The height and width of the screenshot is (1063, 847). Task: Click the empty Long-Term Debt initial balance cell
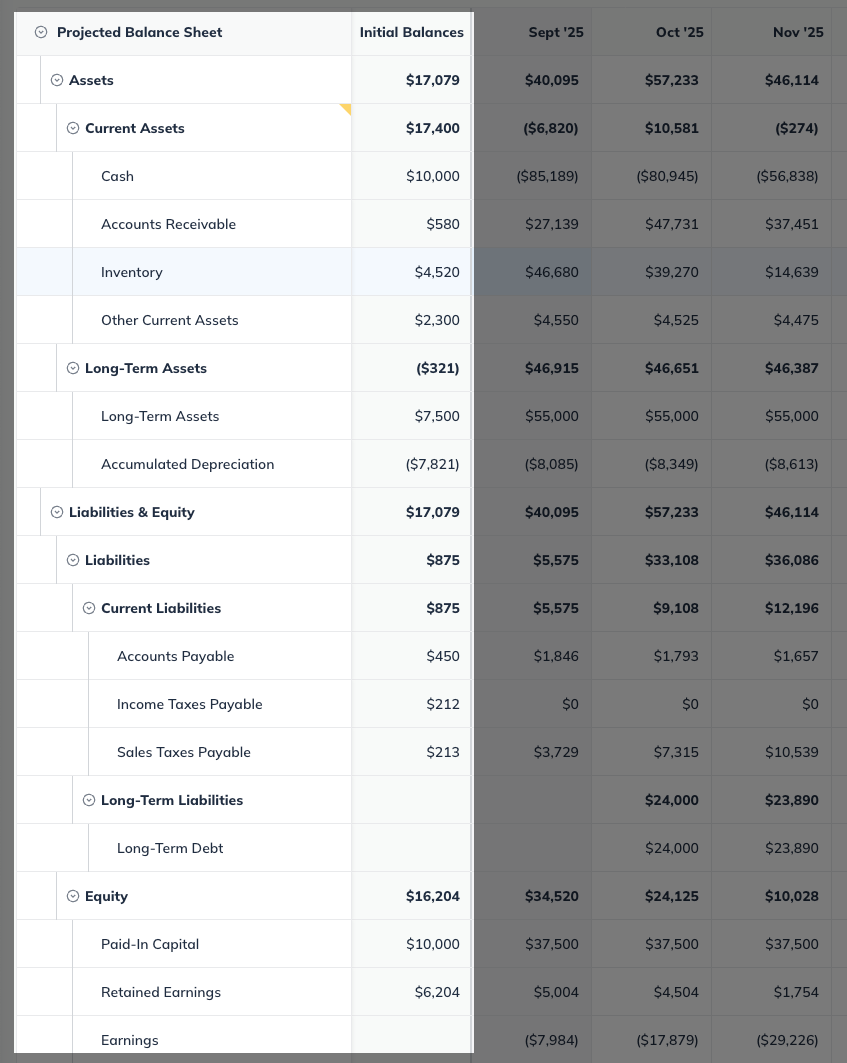[x=411, y=848]
